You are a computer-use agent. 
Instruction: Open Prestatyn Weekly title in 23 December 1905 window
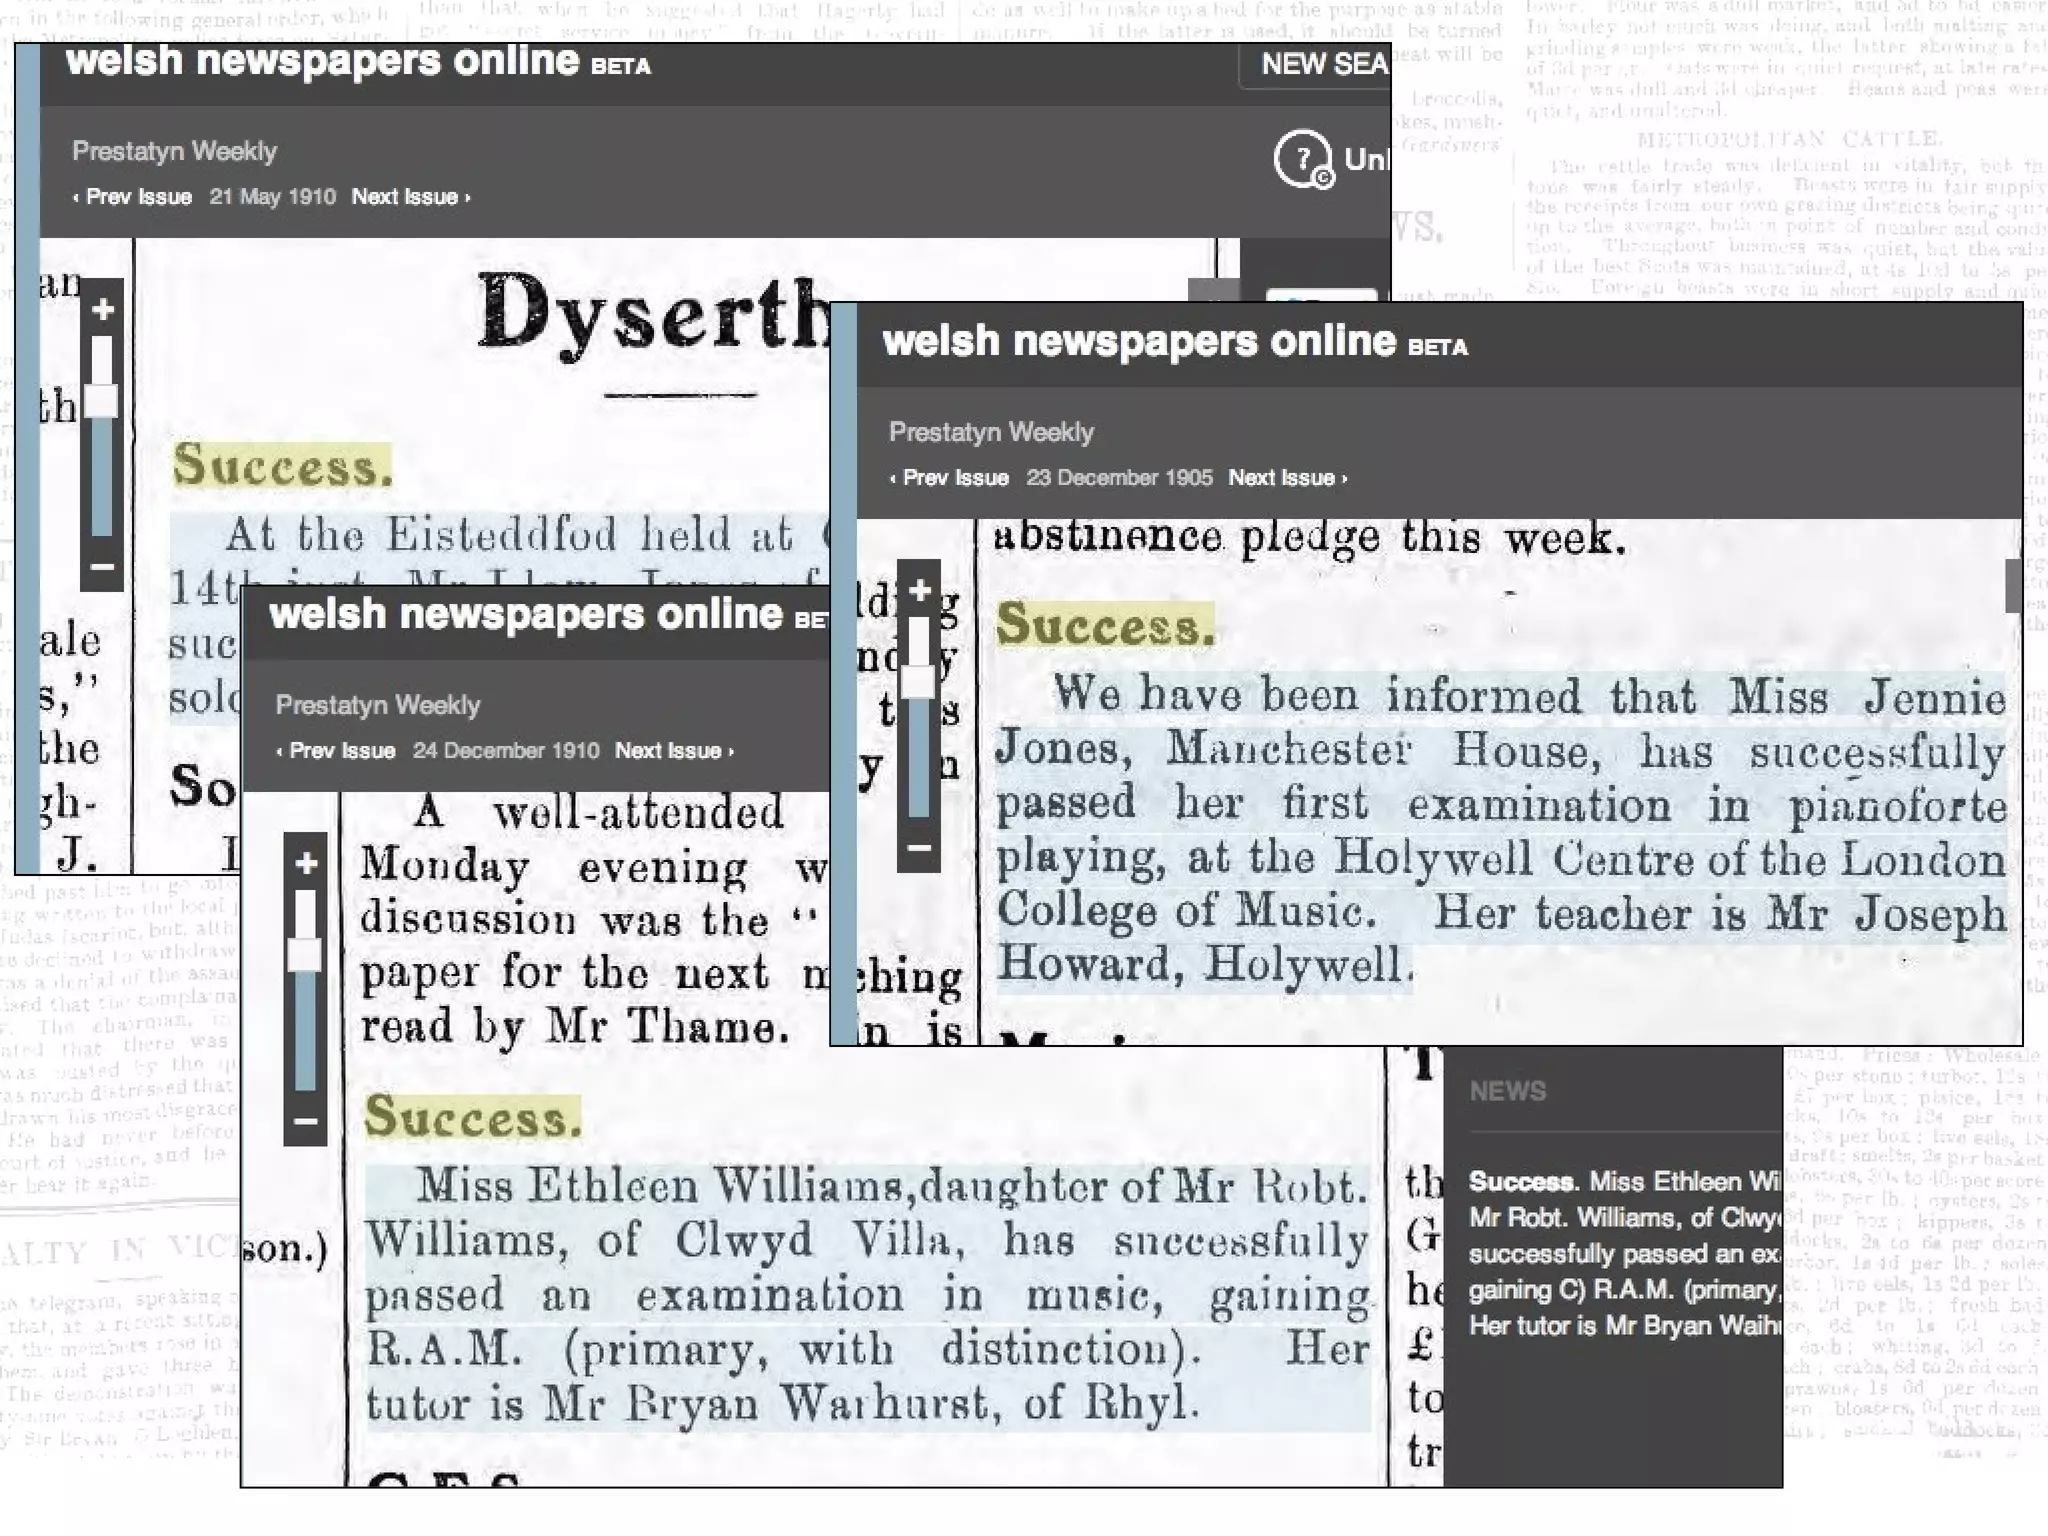(x=991, y=433)
